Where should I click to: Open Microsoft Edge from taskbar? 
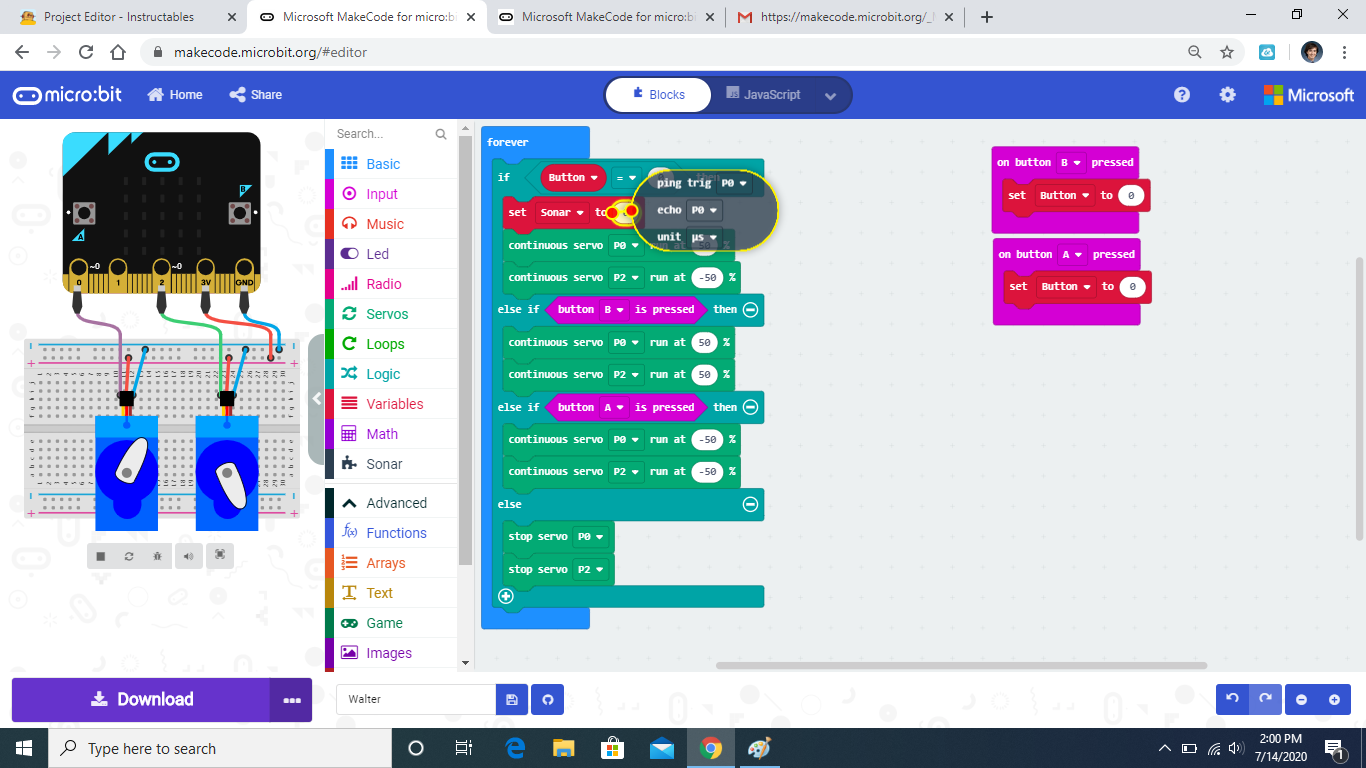(516, 748)
